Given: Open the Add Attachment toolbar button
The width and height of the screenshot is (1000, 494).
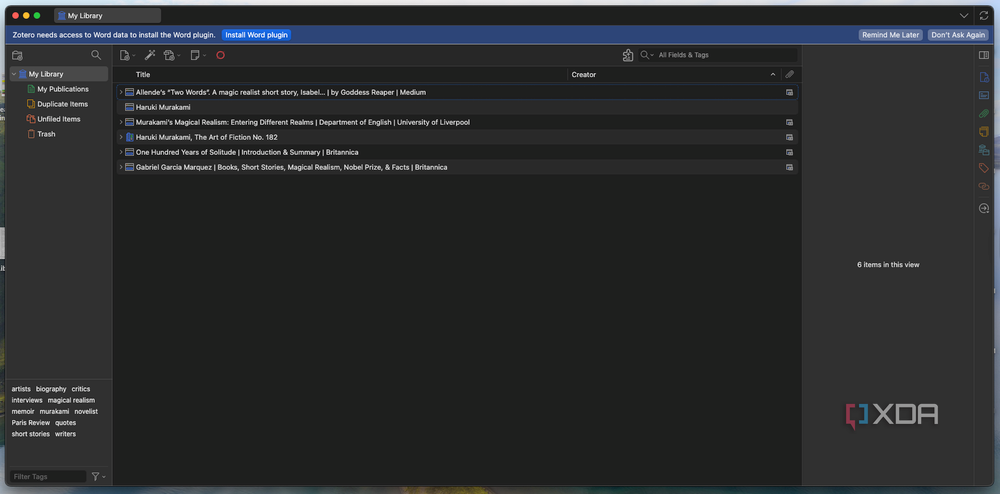Looking at the screenshot, I should 172,55.
